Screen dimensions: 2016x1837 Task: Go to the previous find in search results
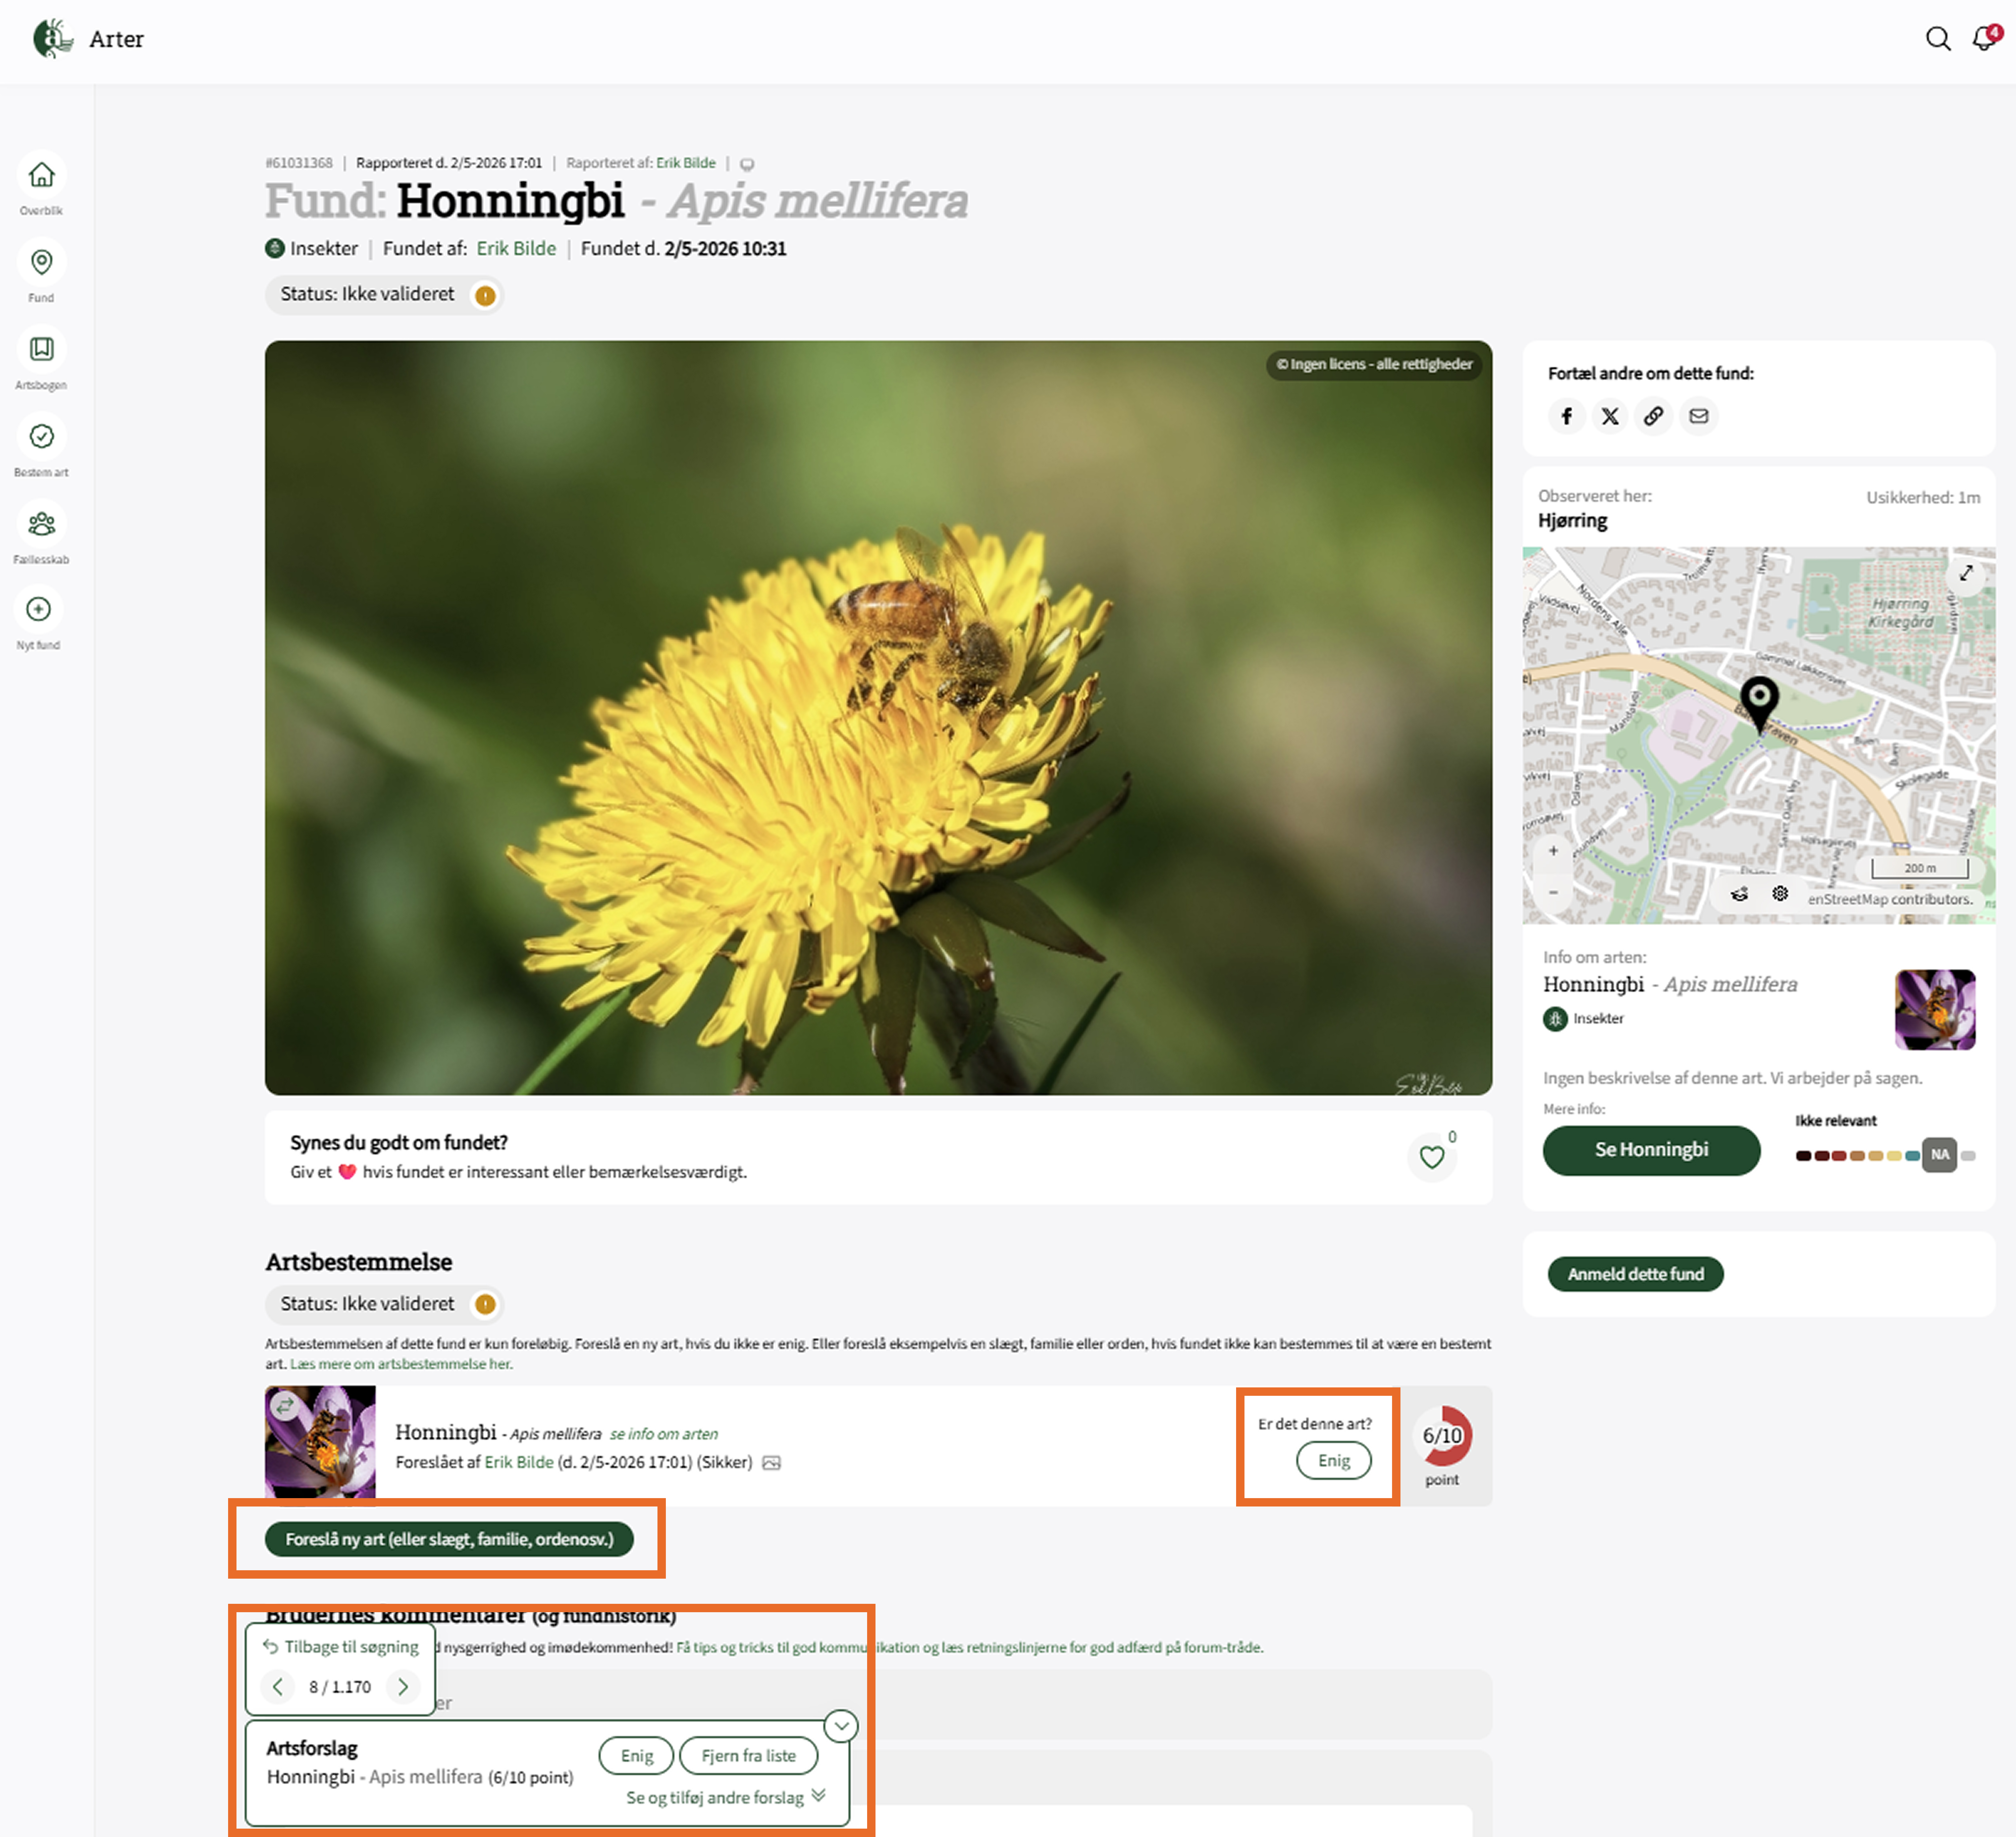point(278,1687)
